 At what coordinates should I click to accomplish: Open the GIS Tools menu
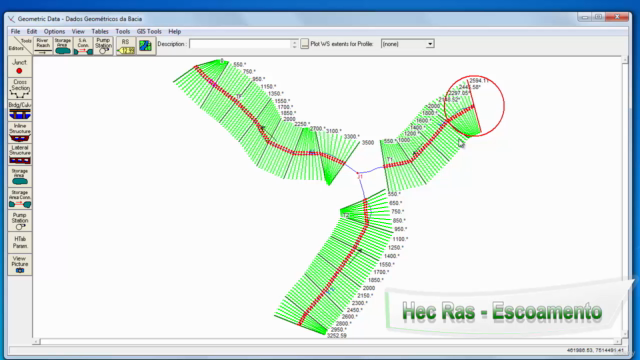(x=149, y=31)
